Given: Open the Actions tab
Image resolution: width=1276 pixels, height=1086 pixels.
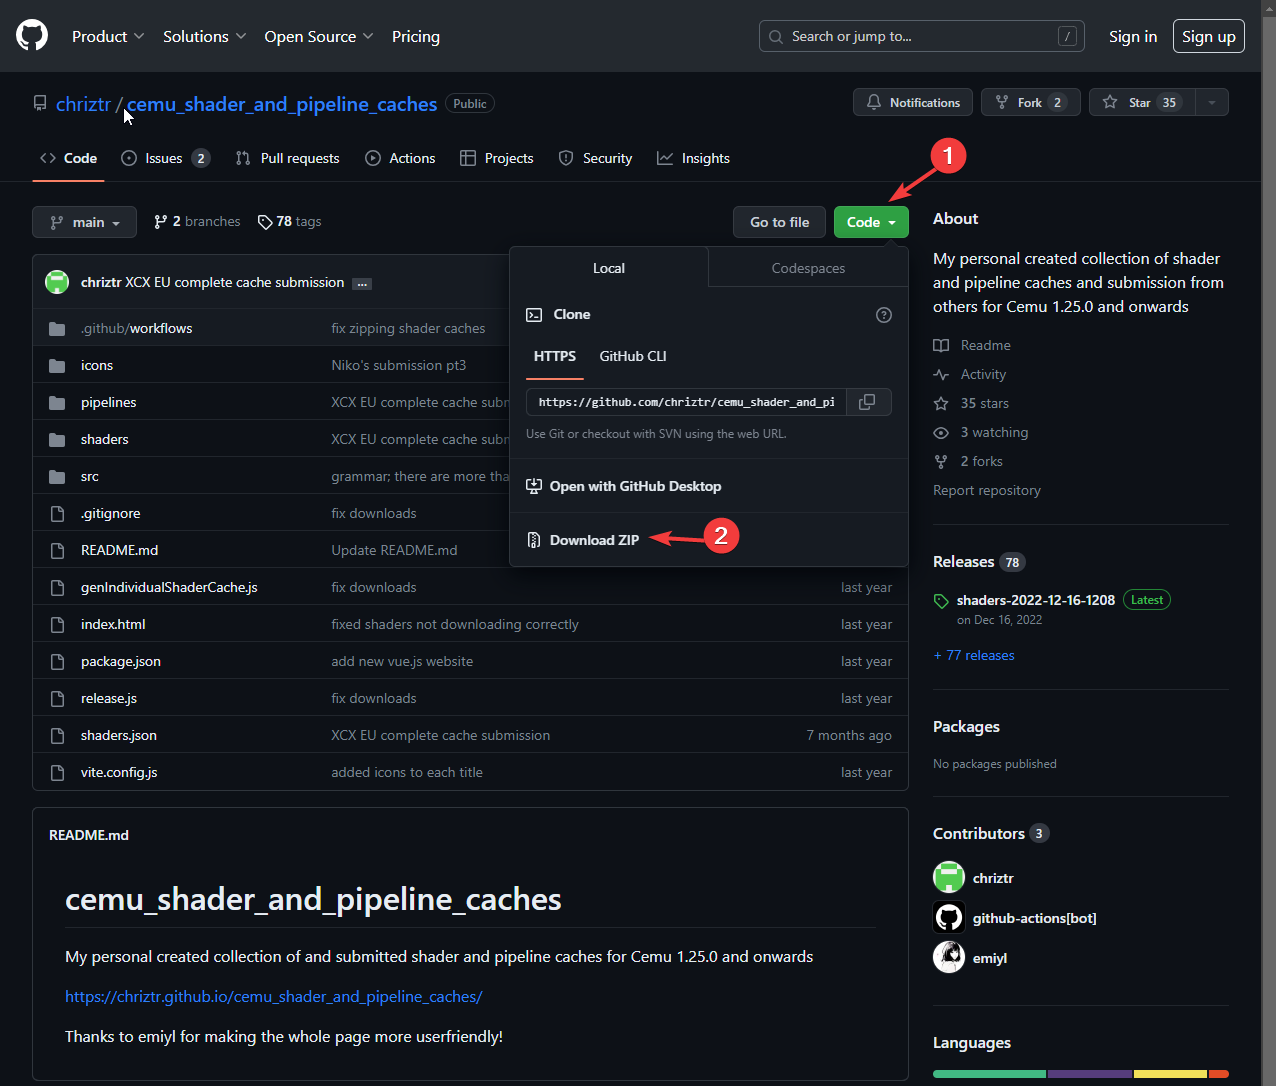Looking at the screenshot, I should click(400, 158).
